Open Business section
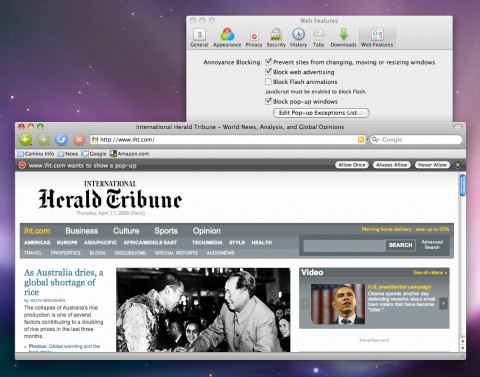The width and height of the screenshot is (480, 377). tap(82, 231)
